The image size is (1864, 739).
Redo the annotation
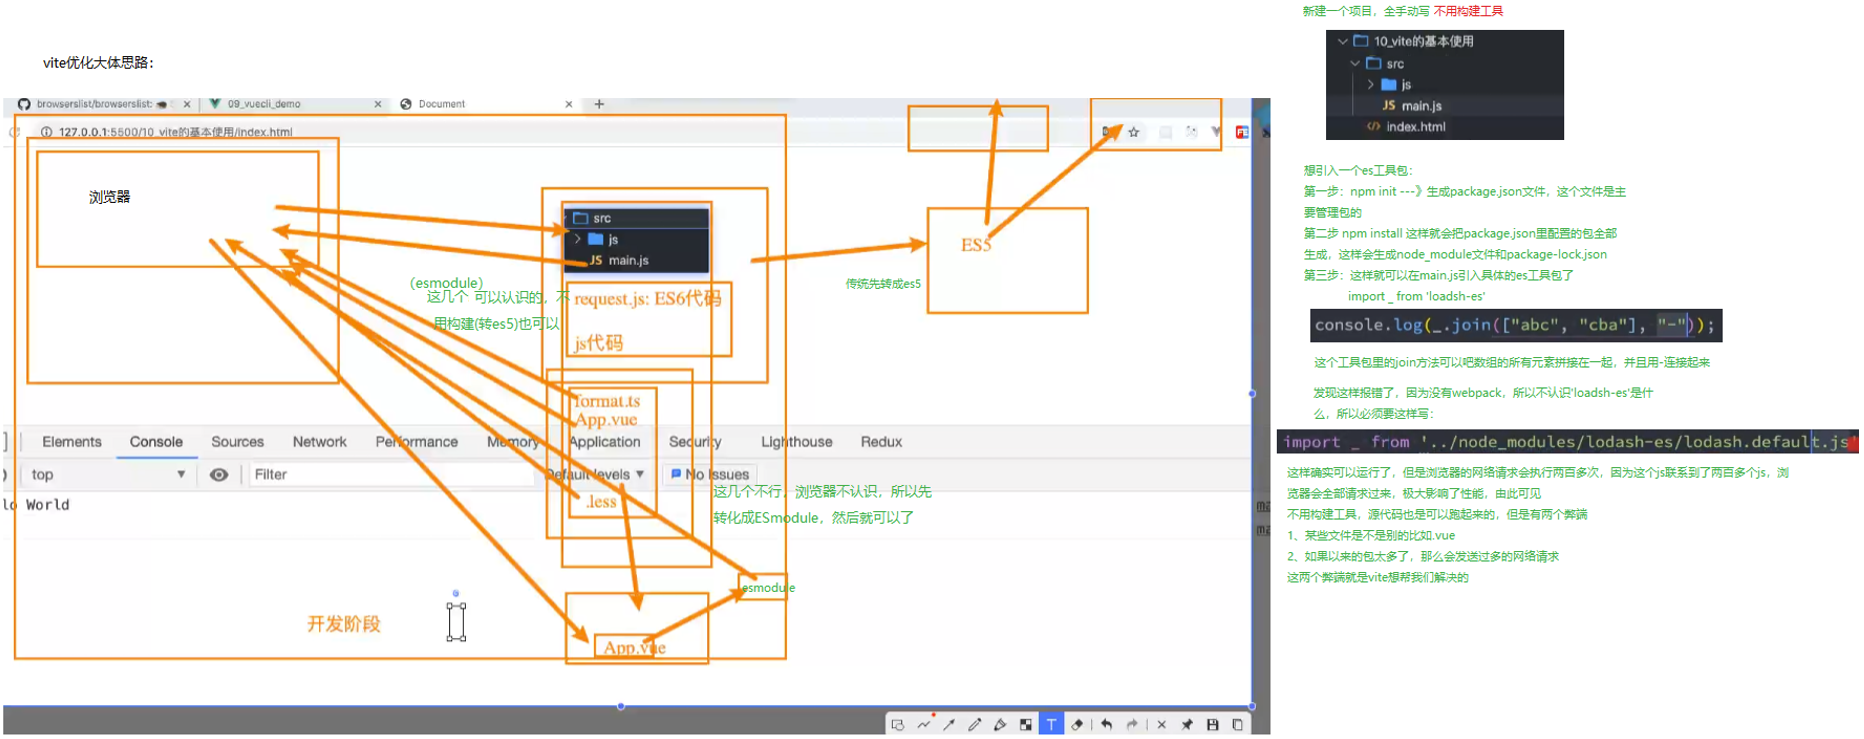pos(1132,725)
